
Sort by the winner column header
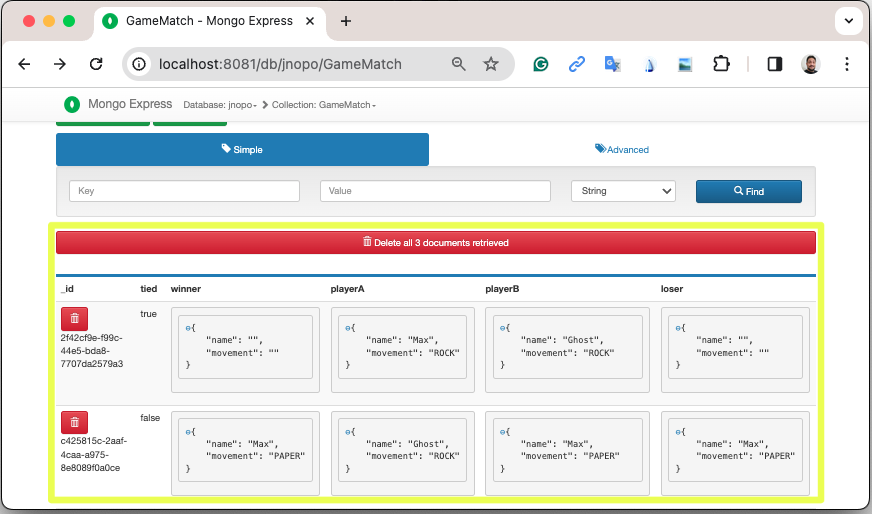tap(186, 289)
